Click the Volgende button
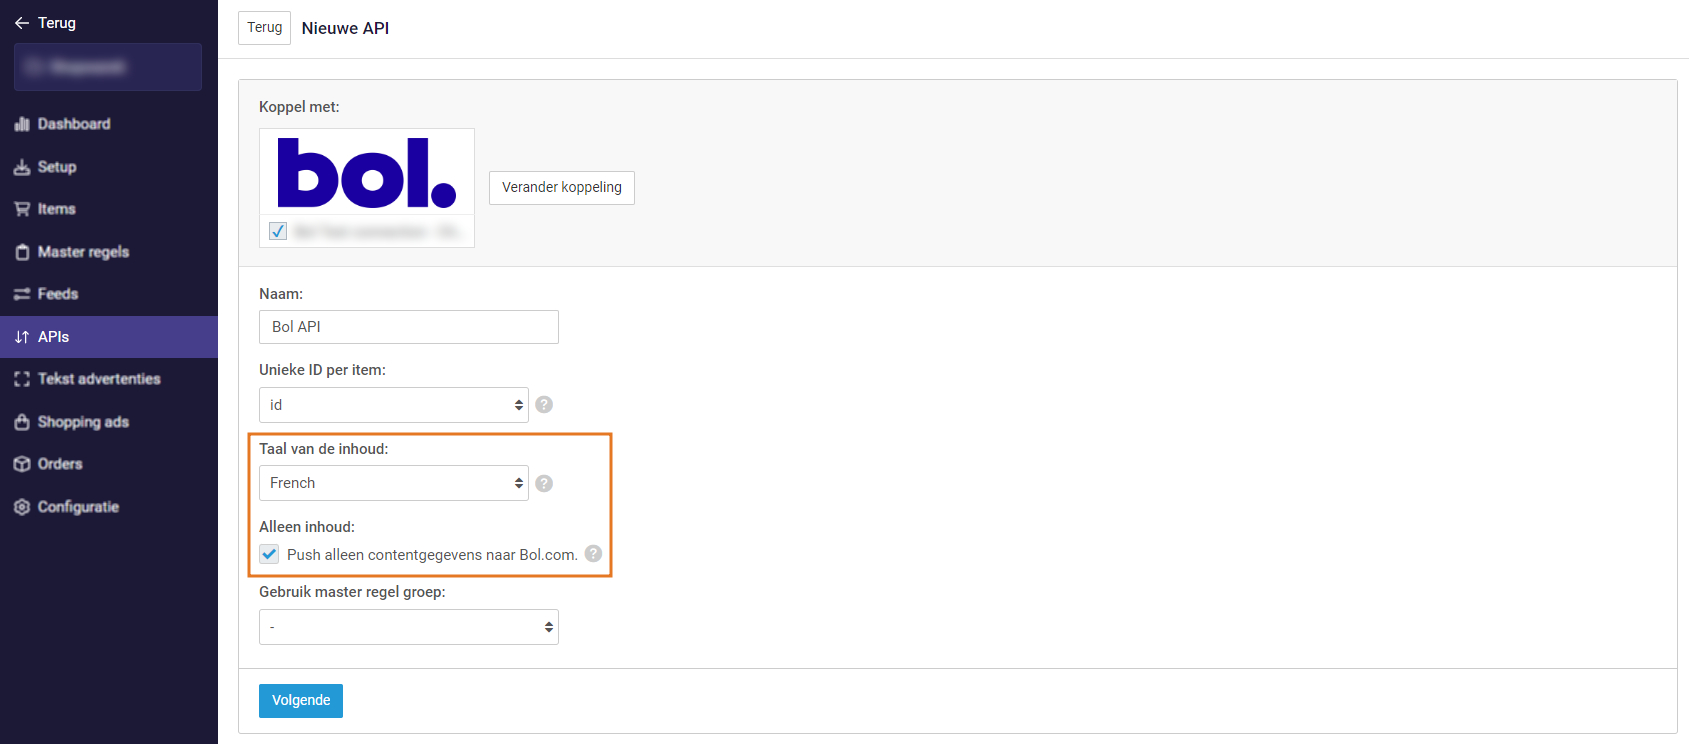This screenshot has height=744, width=1689. (301, 701)
